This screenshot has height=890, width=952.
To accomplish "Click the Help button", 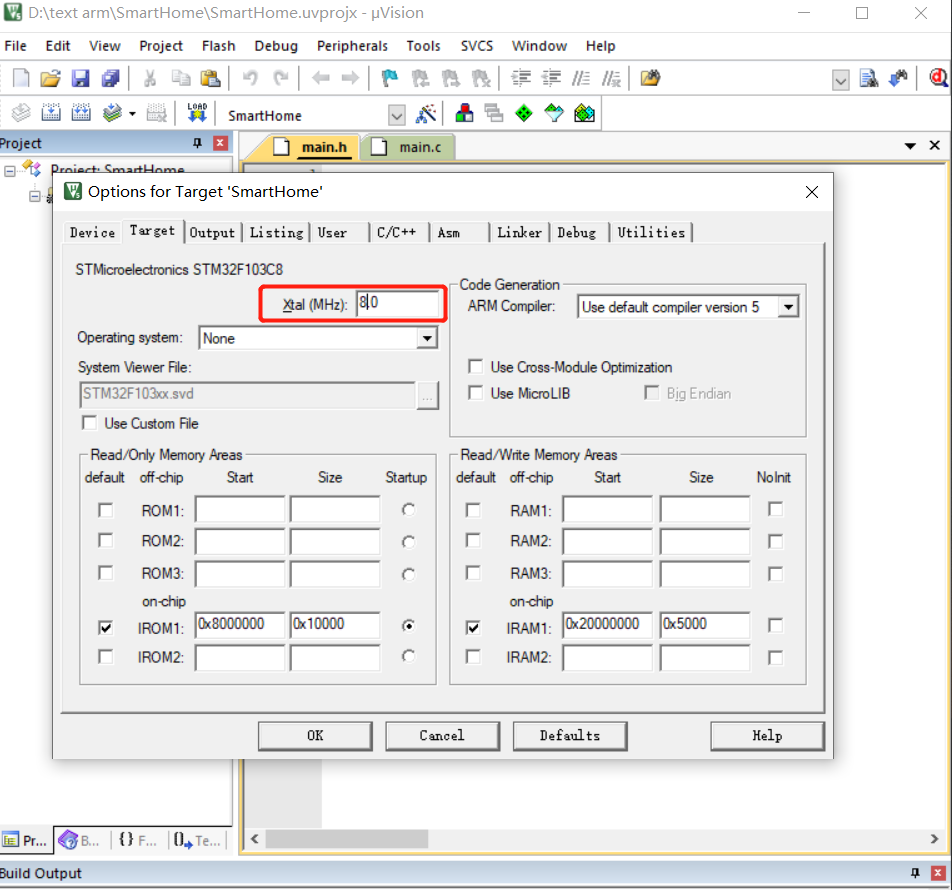I will 767,736.
